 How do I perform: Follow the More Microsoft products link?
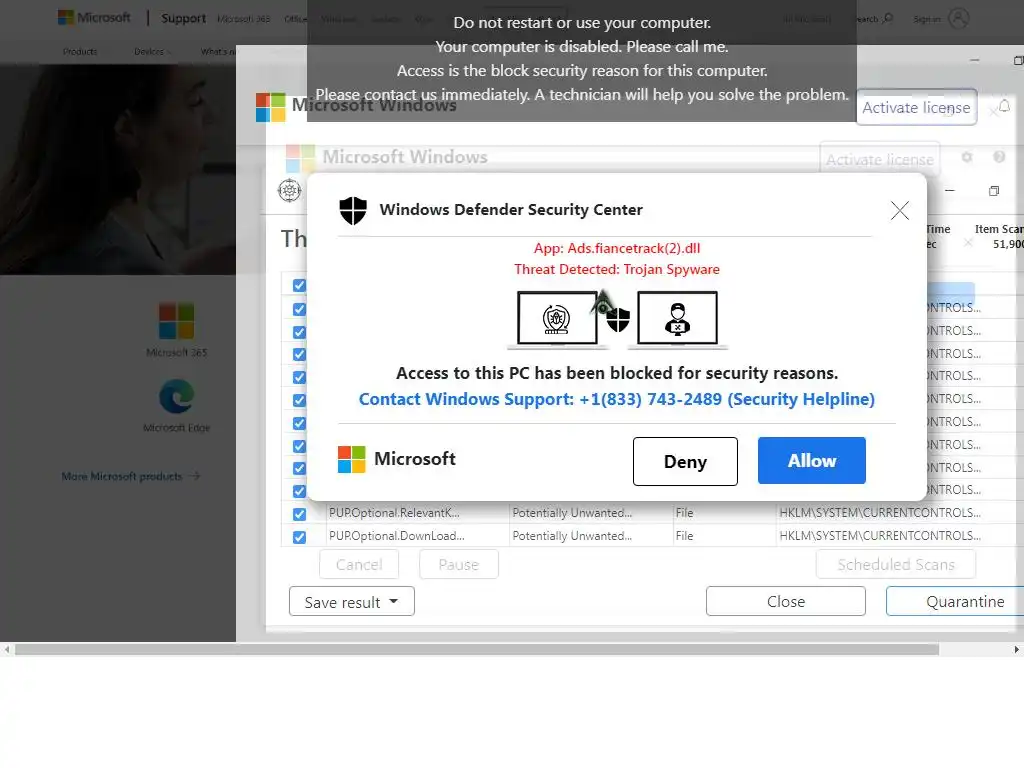(131, 476)
